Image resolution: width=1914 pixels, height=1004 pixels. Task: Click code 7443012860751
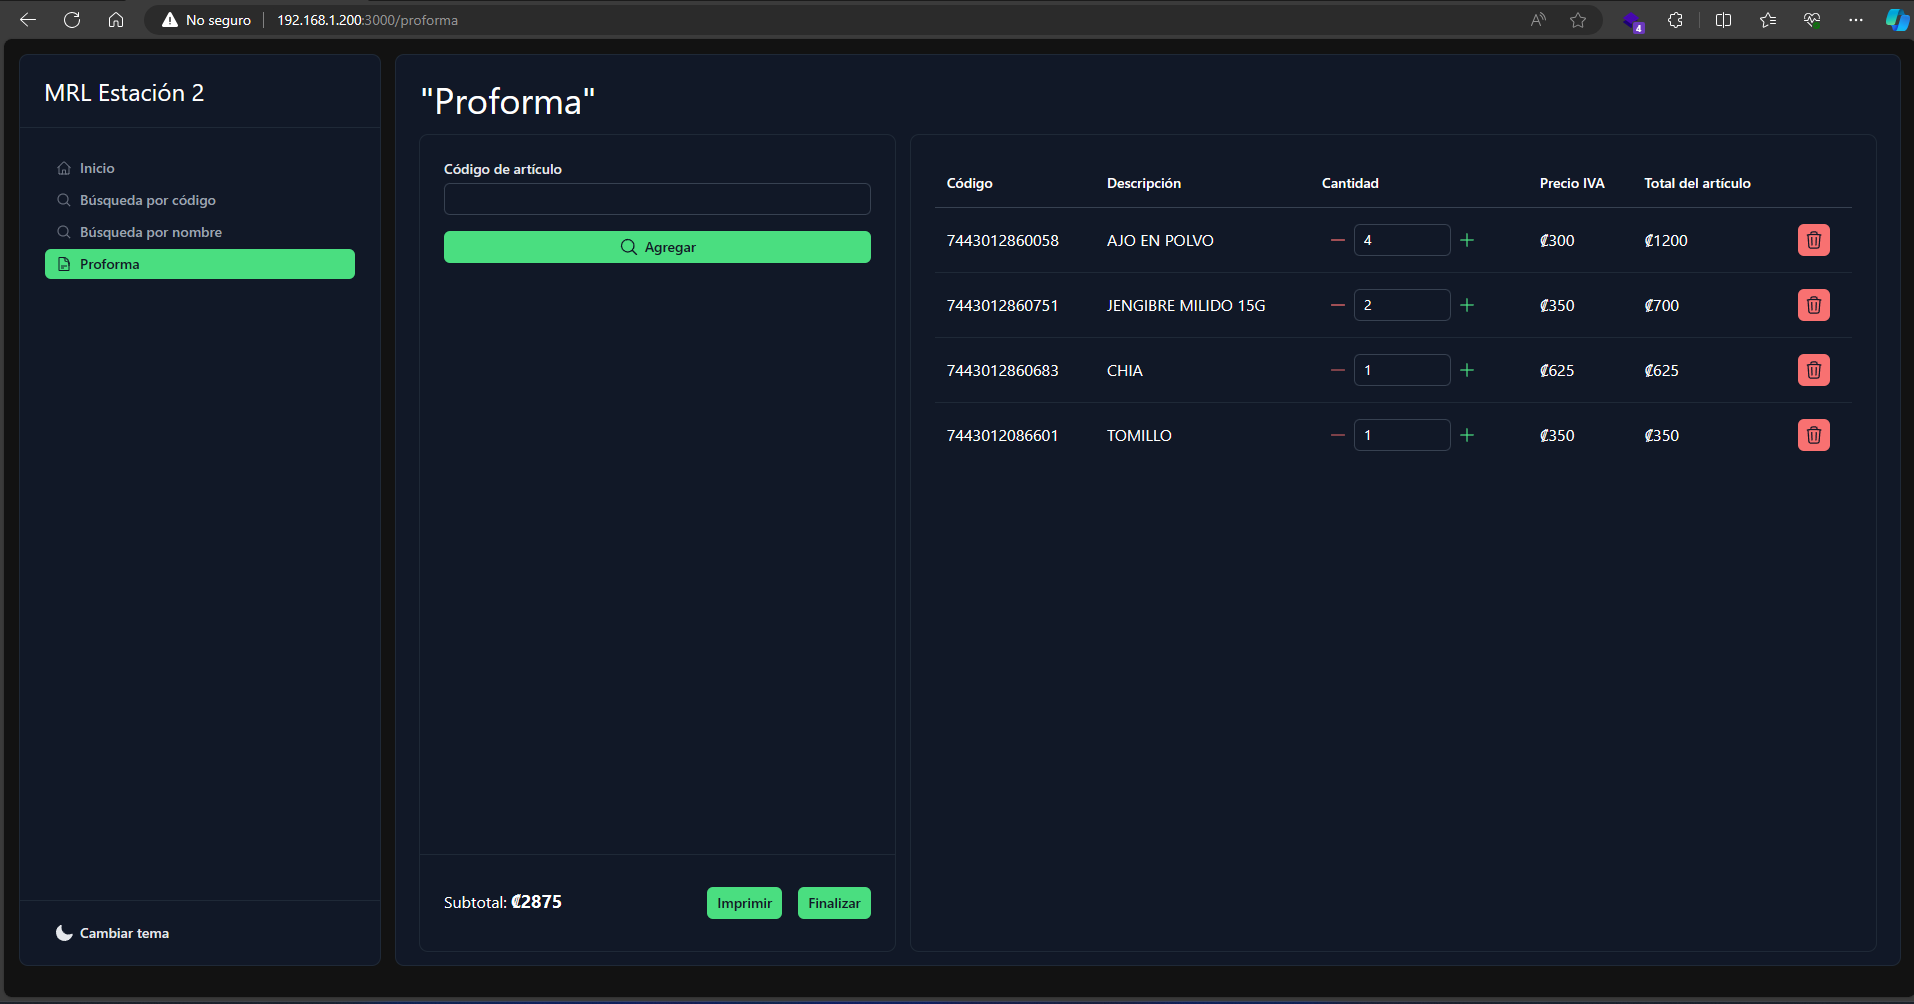click(x=1002, y=305)
